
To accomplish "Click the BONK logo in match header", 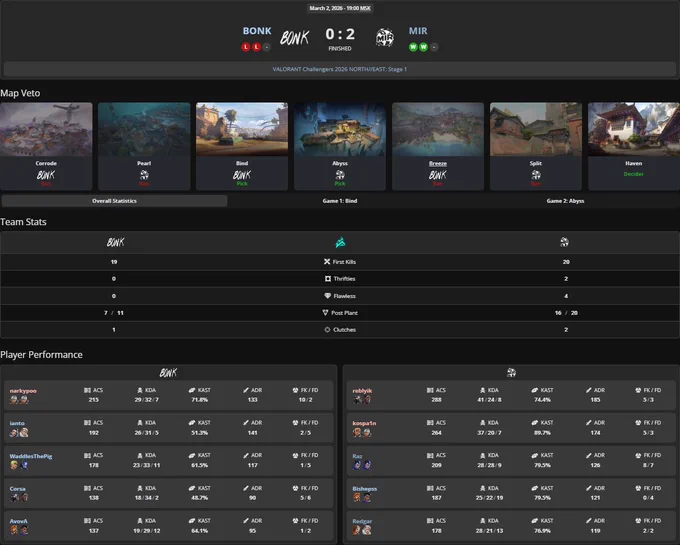I will click(x=294, y=38).
